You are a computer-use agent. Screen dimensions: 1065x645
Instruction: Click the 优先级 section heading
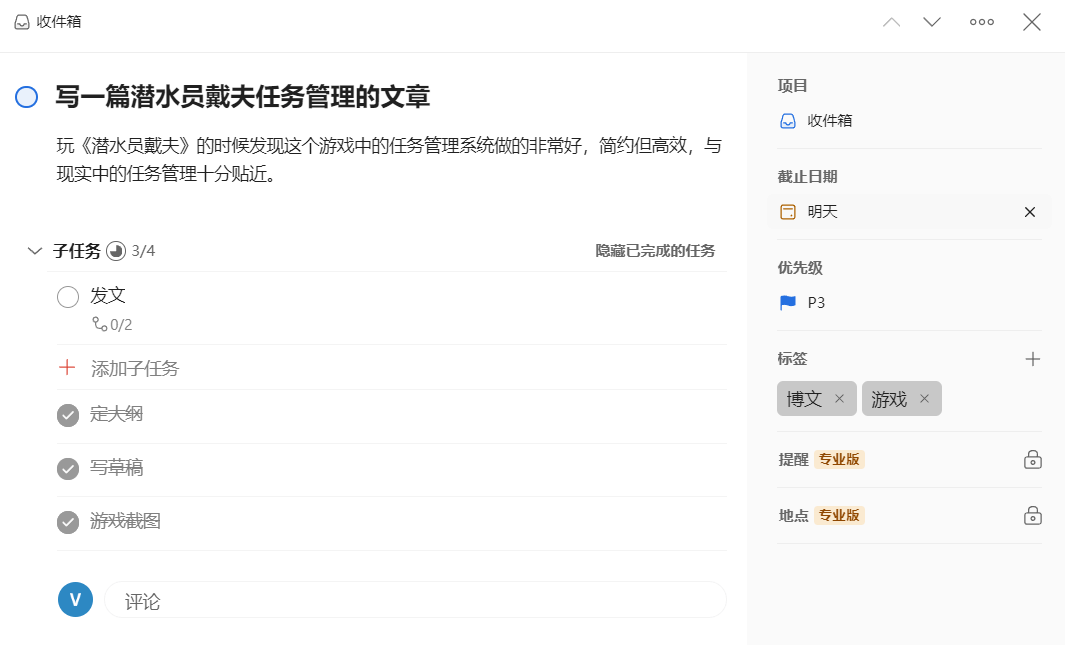800,268
